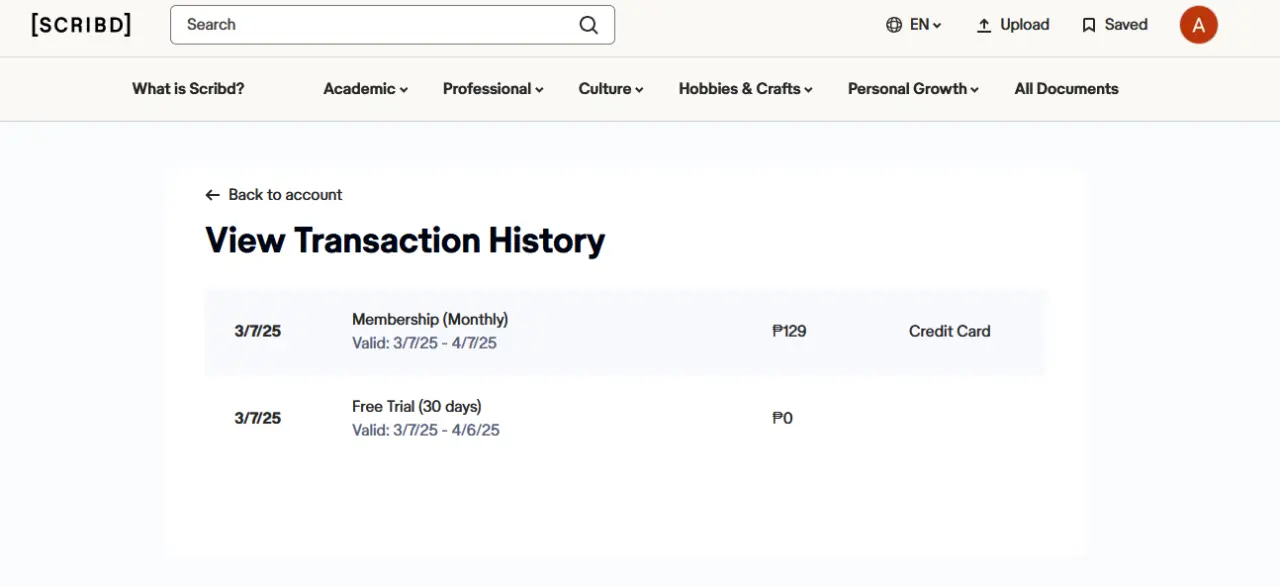Select the Membership (Monthly) transaction row
The image size is (1280, 587).
click(625, 332)
